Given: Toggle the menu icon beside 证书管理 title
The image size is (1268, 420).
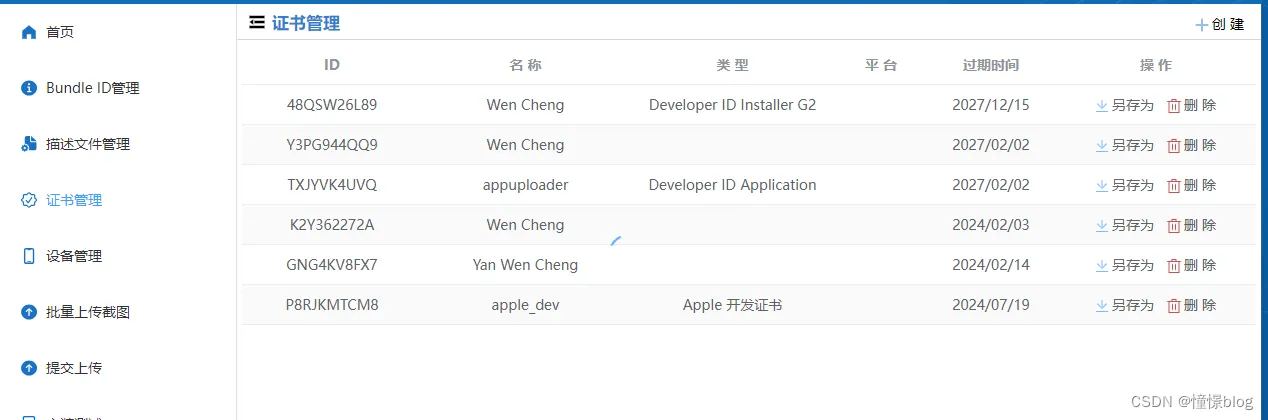Looking at the screenshot, I should pyautogui.click(x=257, y=22).
